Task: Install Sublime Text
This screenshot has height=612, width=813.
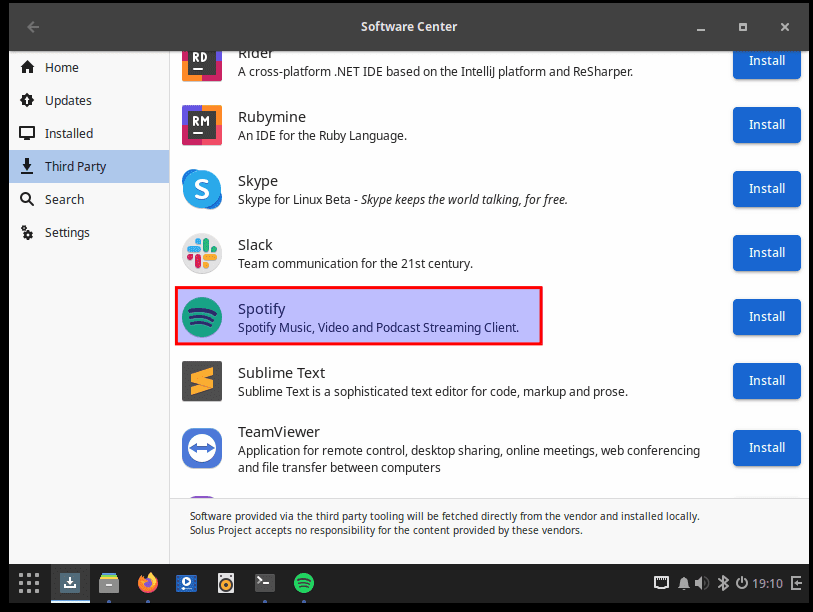Action: click(x=766, y=381)
